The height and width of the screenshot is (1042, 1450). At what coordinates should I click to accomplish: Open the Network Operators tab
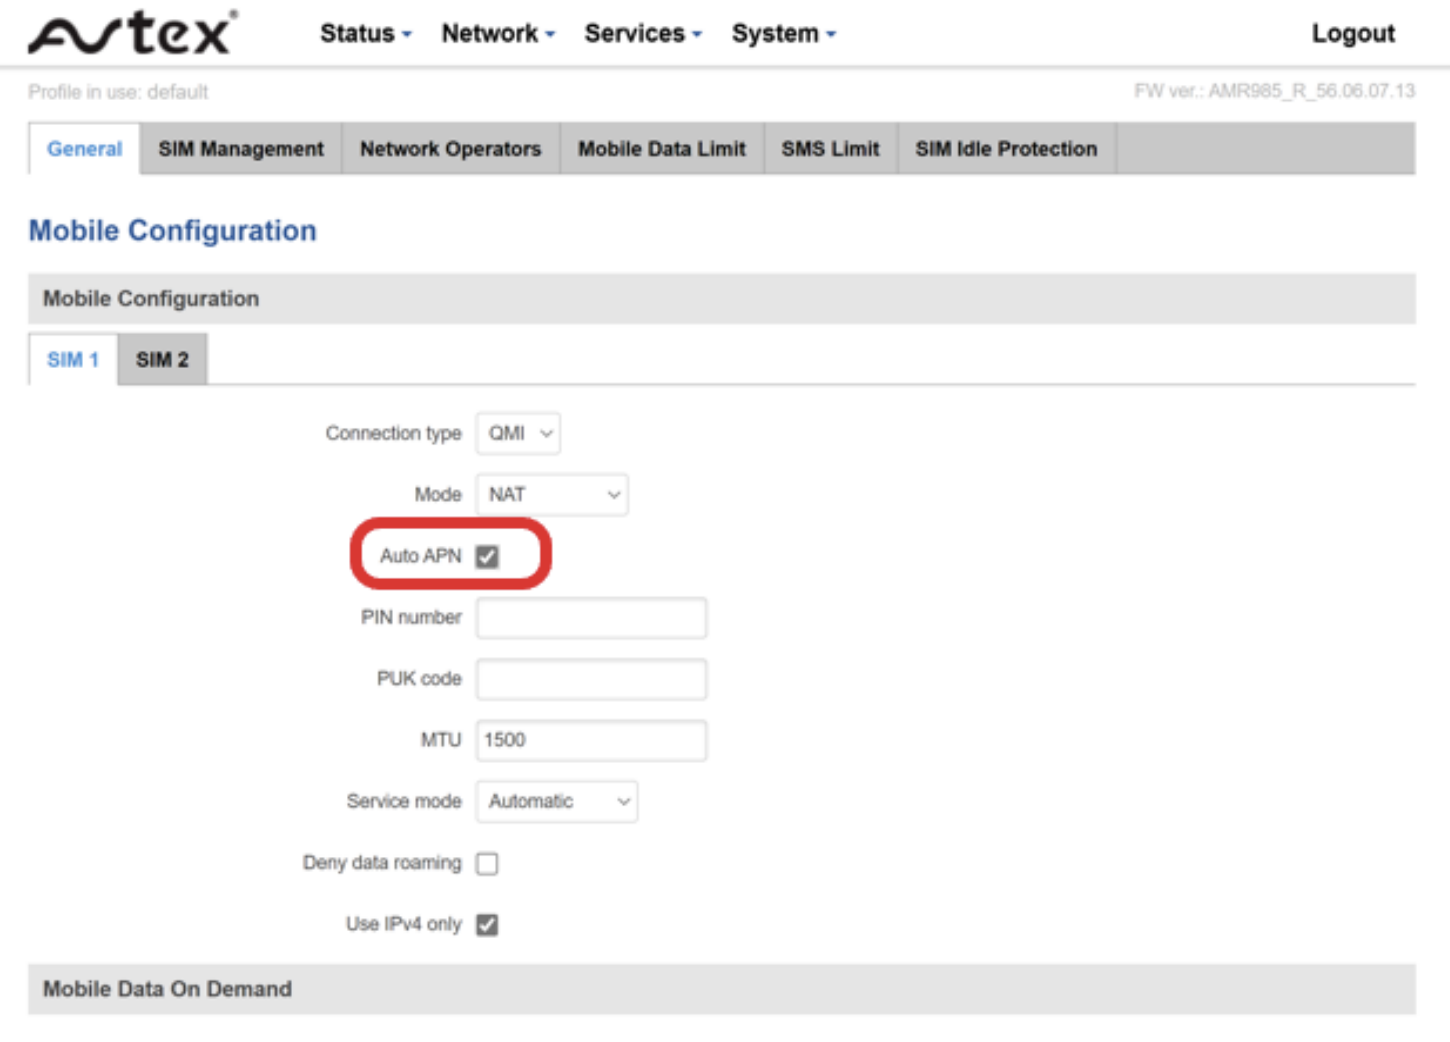coord(450,149)
